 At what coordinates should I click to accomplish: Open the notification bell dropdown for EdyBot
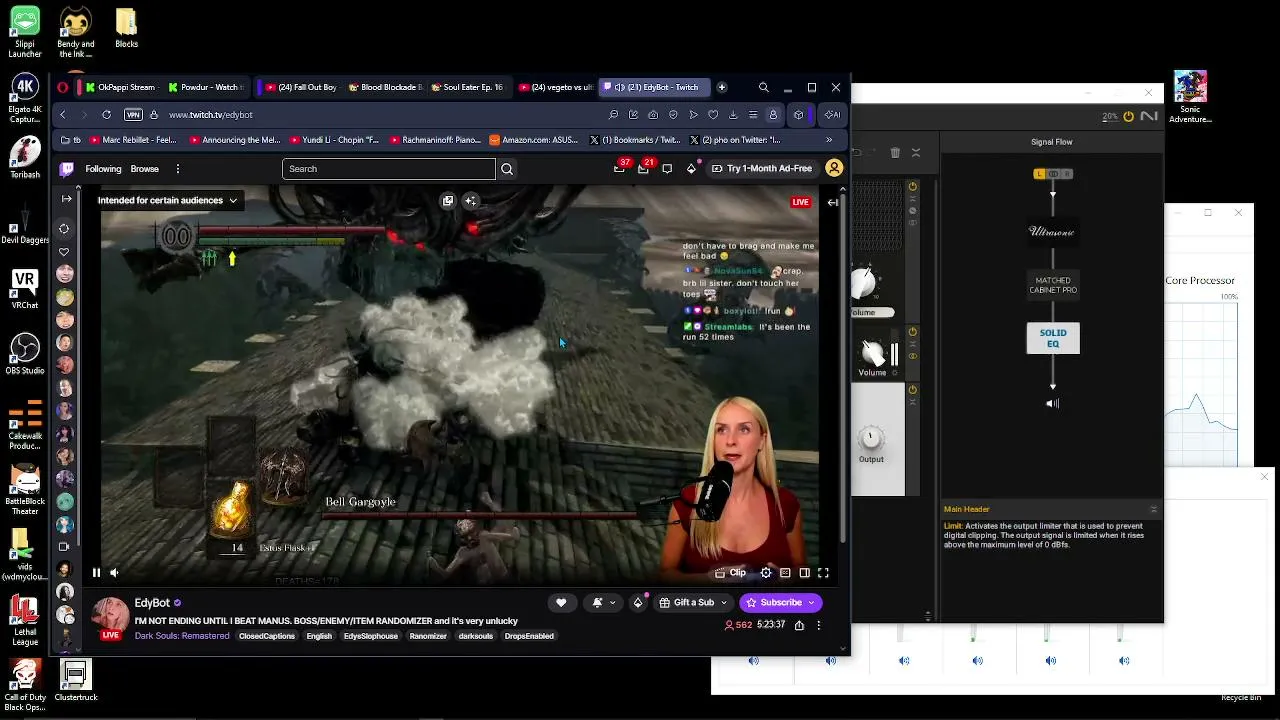click(x=603, y=603)
